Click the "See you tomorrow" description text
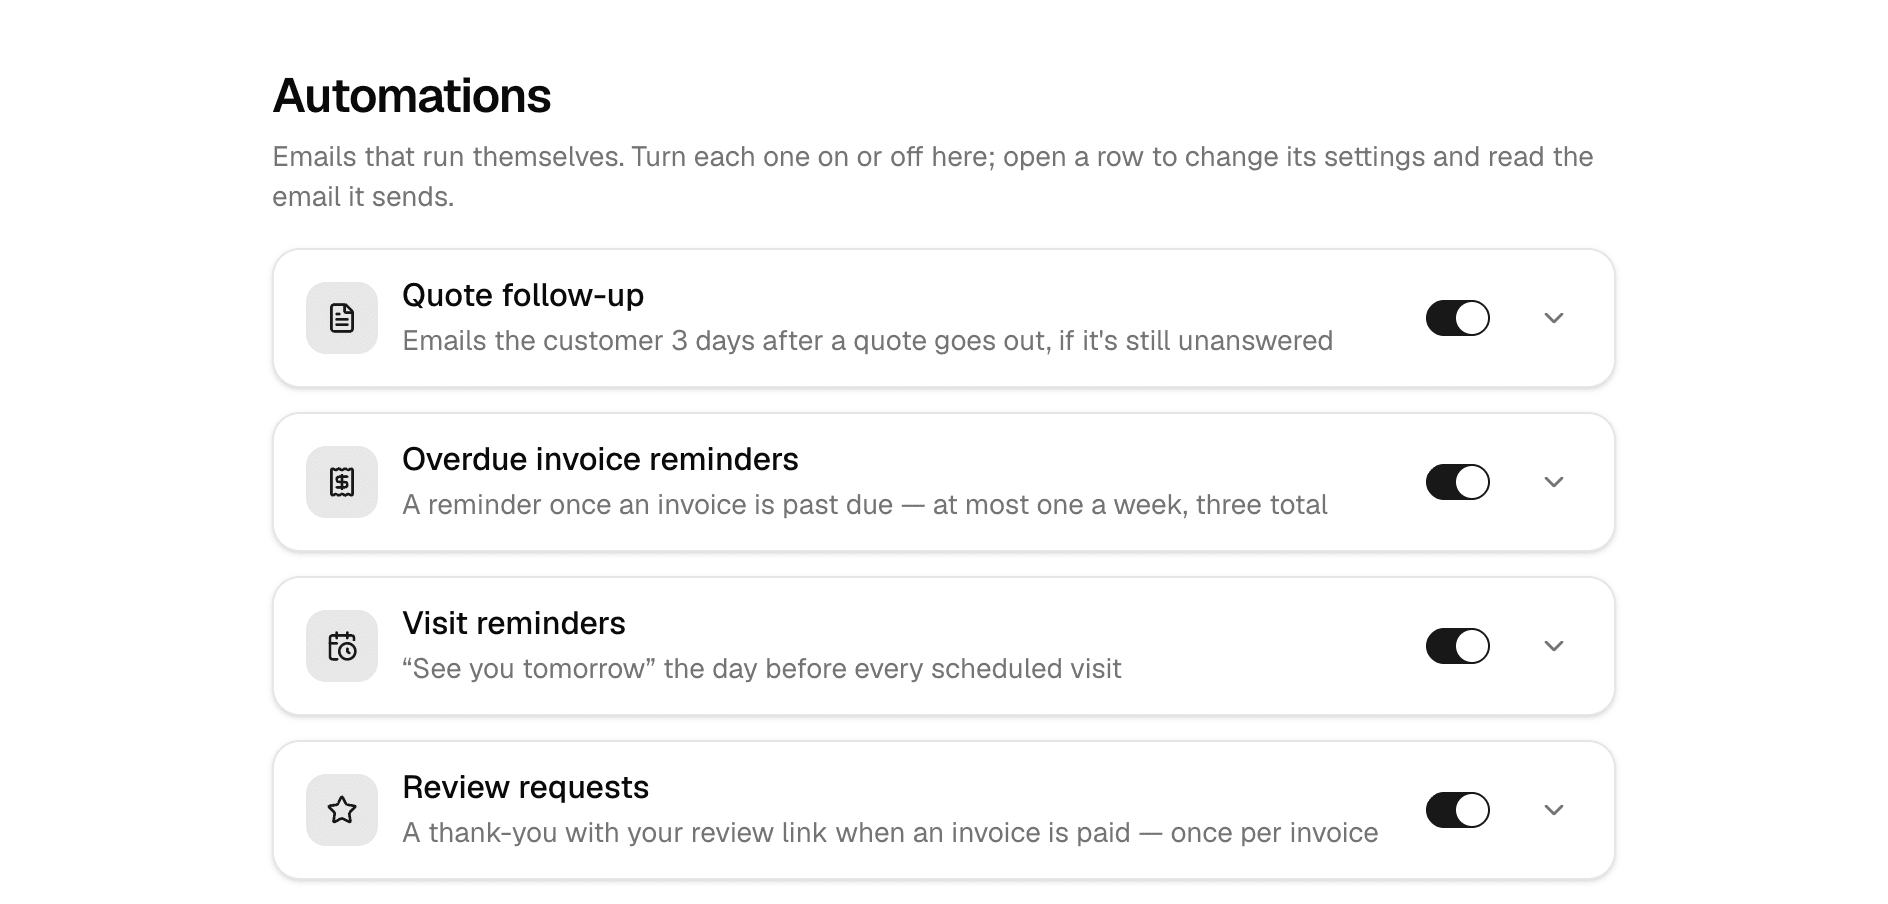The width and height of the screenshot is (1888, 904). click(x=762, y=668)
